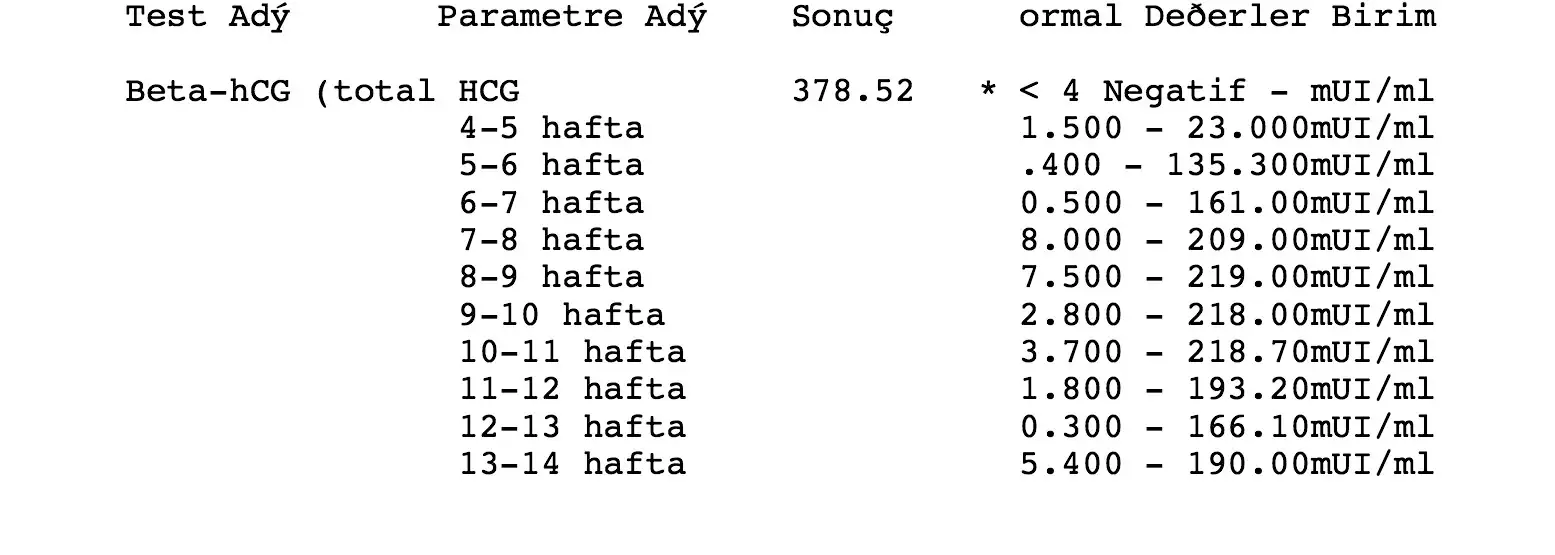Click the Sonuç column header
Image resolution: width=1555 pixels, height=555 pixels.
(x=843, y=19)
